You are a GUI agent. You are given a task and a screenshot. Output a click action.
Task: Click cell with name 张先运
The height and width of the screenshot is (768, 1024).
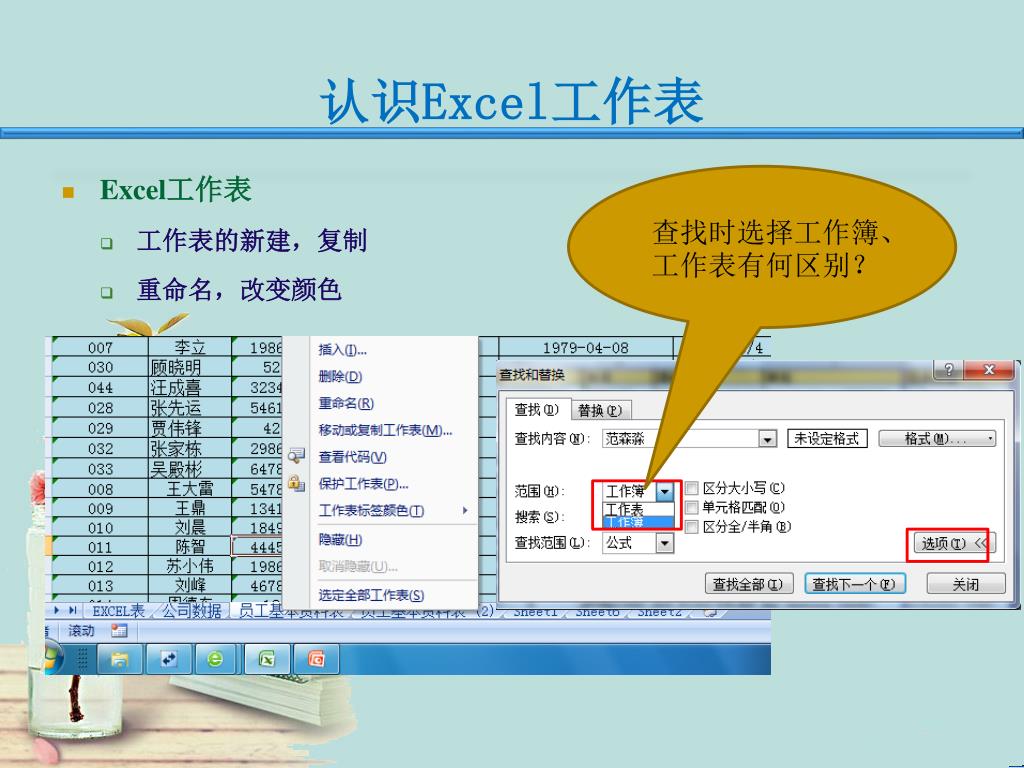[x=190, y=408]
